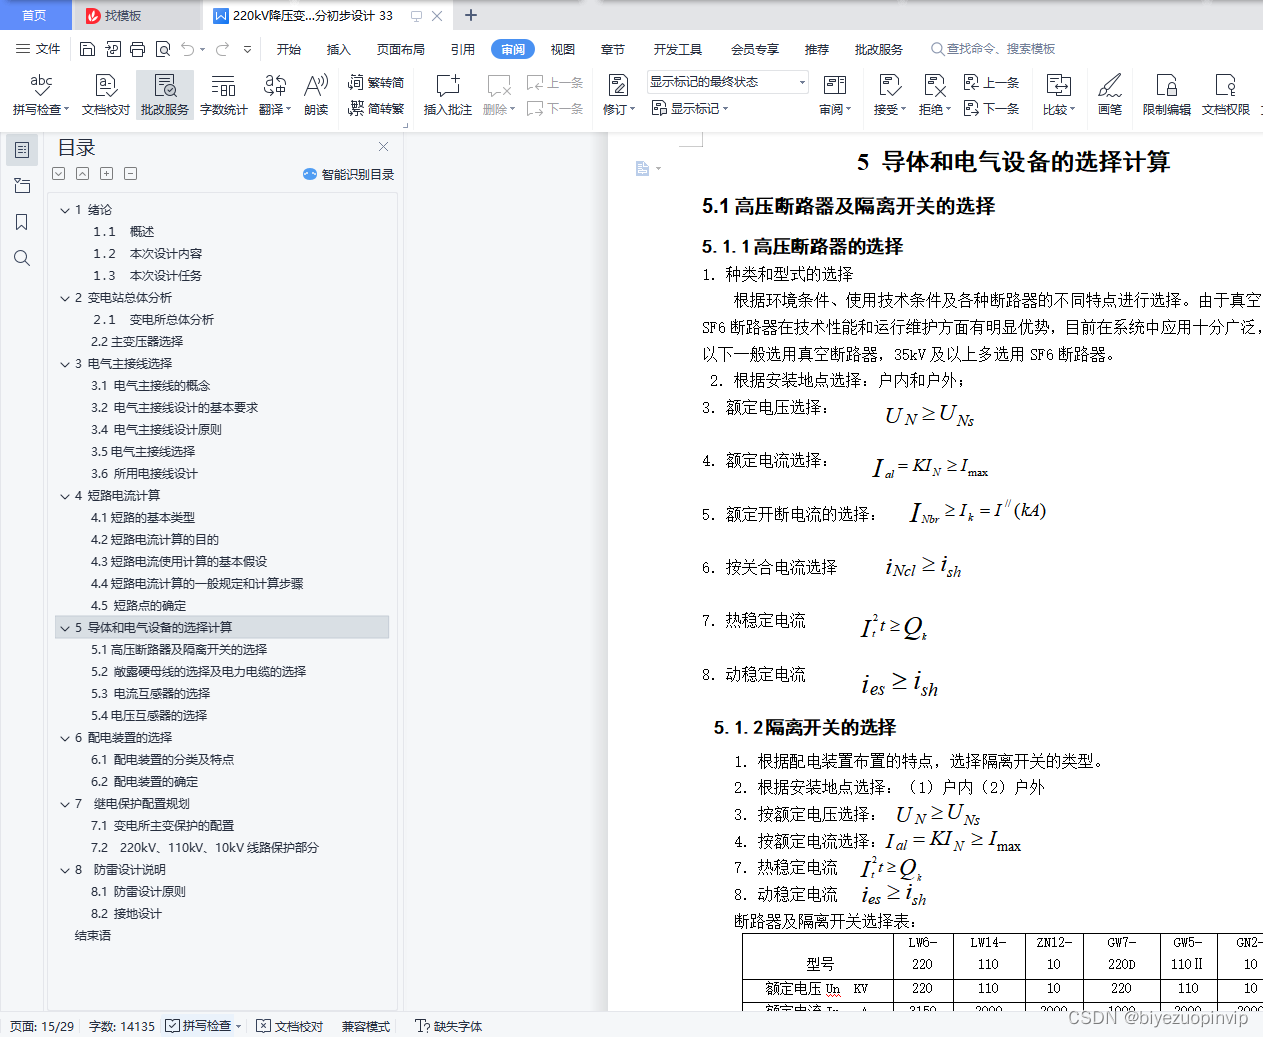This screenshot has height=1037, width=1263.
Task: Collapse the 8 防雷设计说明 node
Action: tap(65, 870)
